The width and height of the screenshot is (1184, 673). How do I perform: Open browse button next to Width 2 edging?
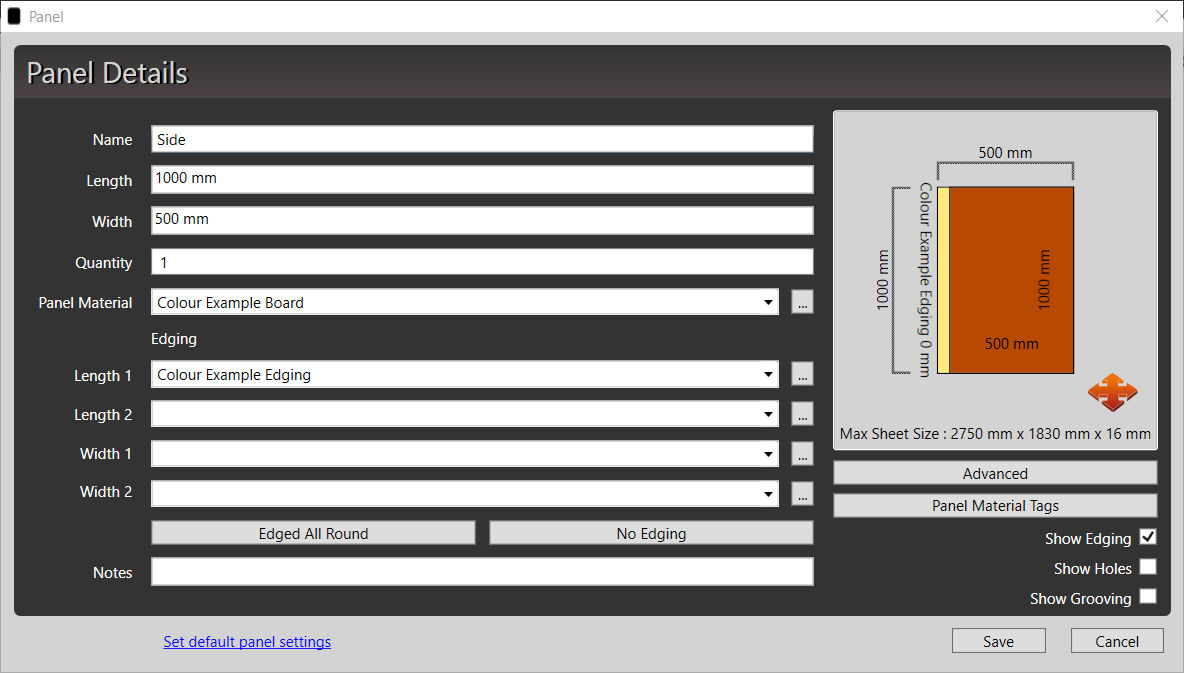(x=802, y=494)
